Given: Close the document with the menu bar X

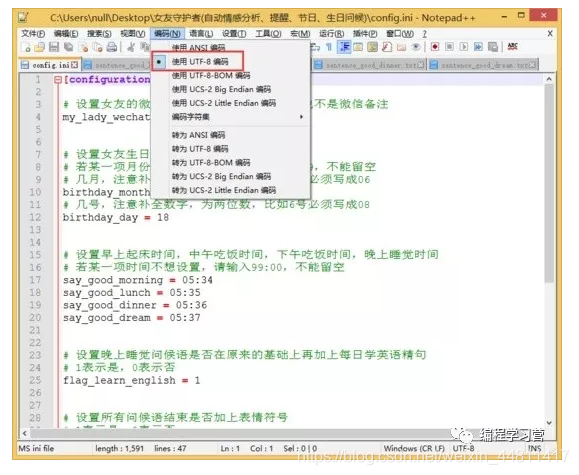Looking at the screenshot, I should point(550,34).
